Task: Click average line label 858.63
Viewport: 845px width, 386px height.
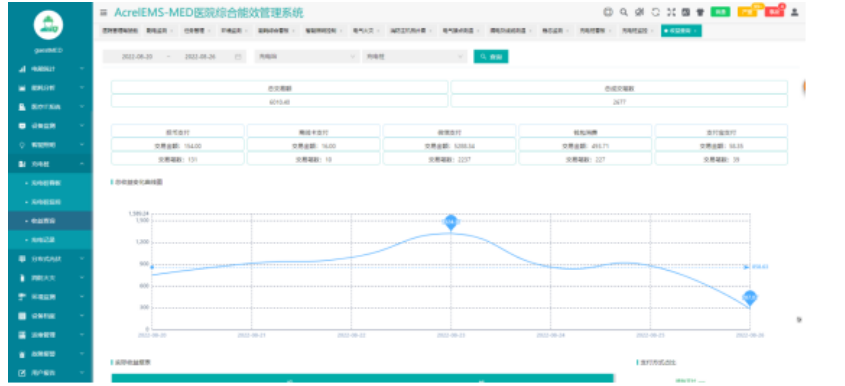Action: coord(760,267)
